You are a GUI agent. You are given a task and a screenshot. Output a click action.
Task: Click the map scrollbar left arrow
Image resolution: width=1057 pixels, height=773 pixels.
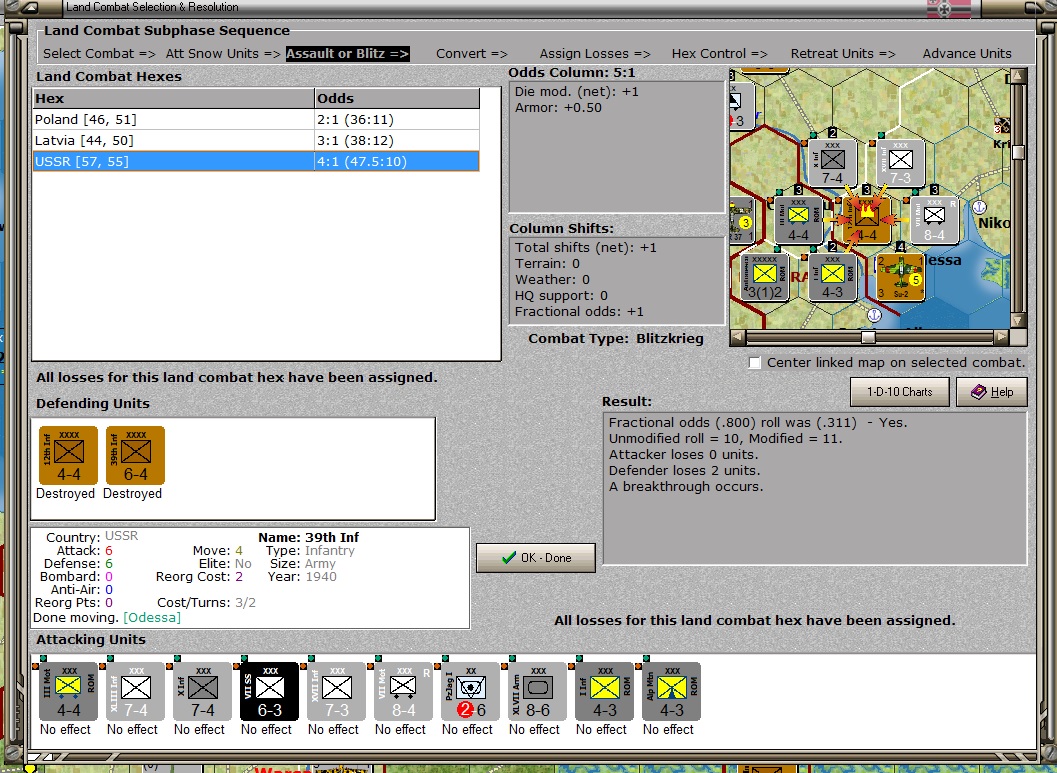click(737, 336)
